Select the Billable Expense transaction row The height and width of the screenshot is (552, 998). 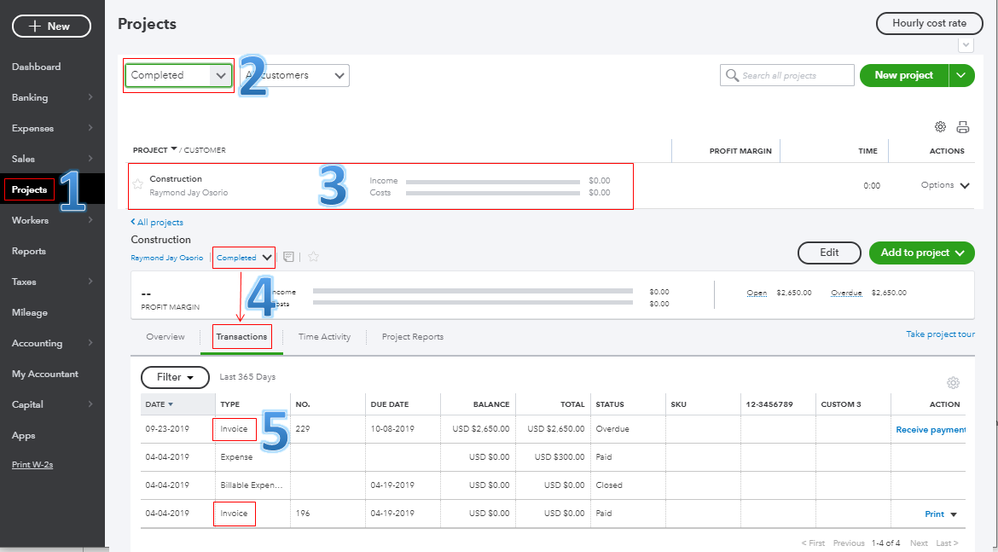[x=251, y=485]
